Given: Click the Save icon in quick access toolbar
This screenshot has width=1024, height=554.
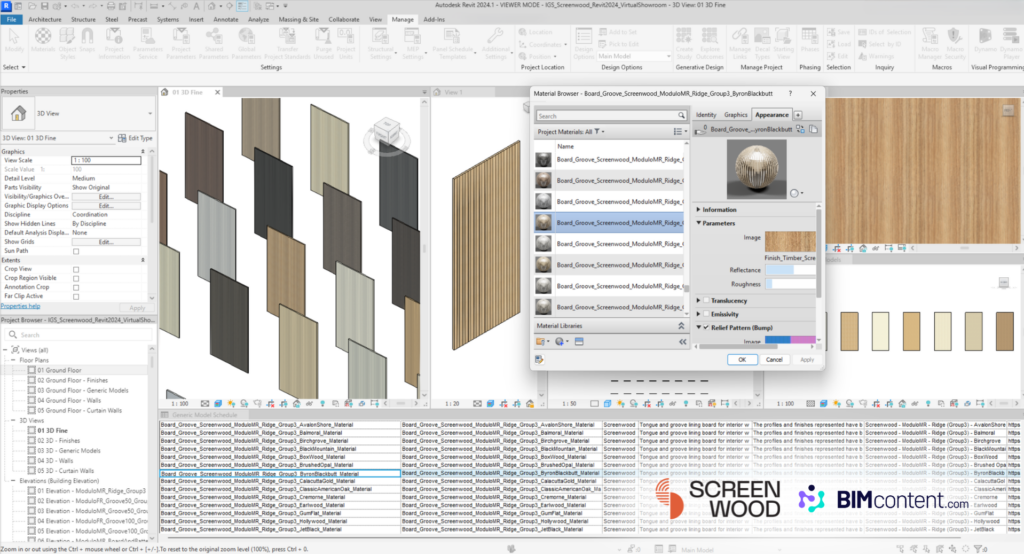Looking at the screenshot, I should (x=44, y=6).
